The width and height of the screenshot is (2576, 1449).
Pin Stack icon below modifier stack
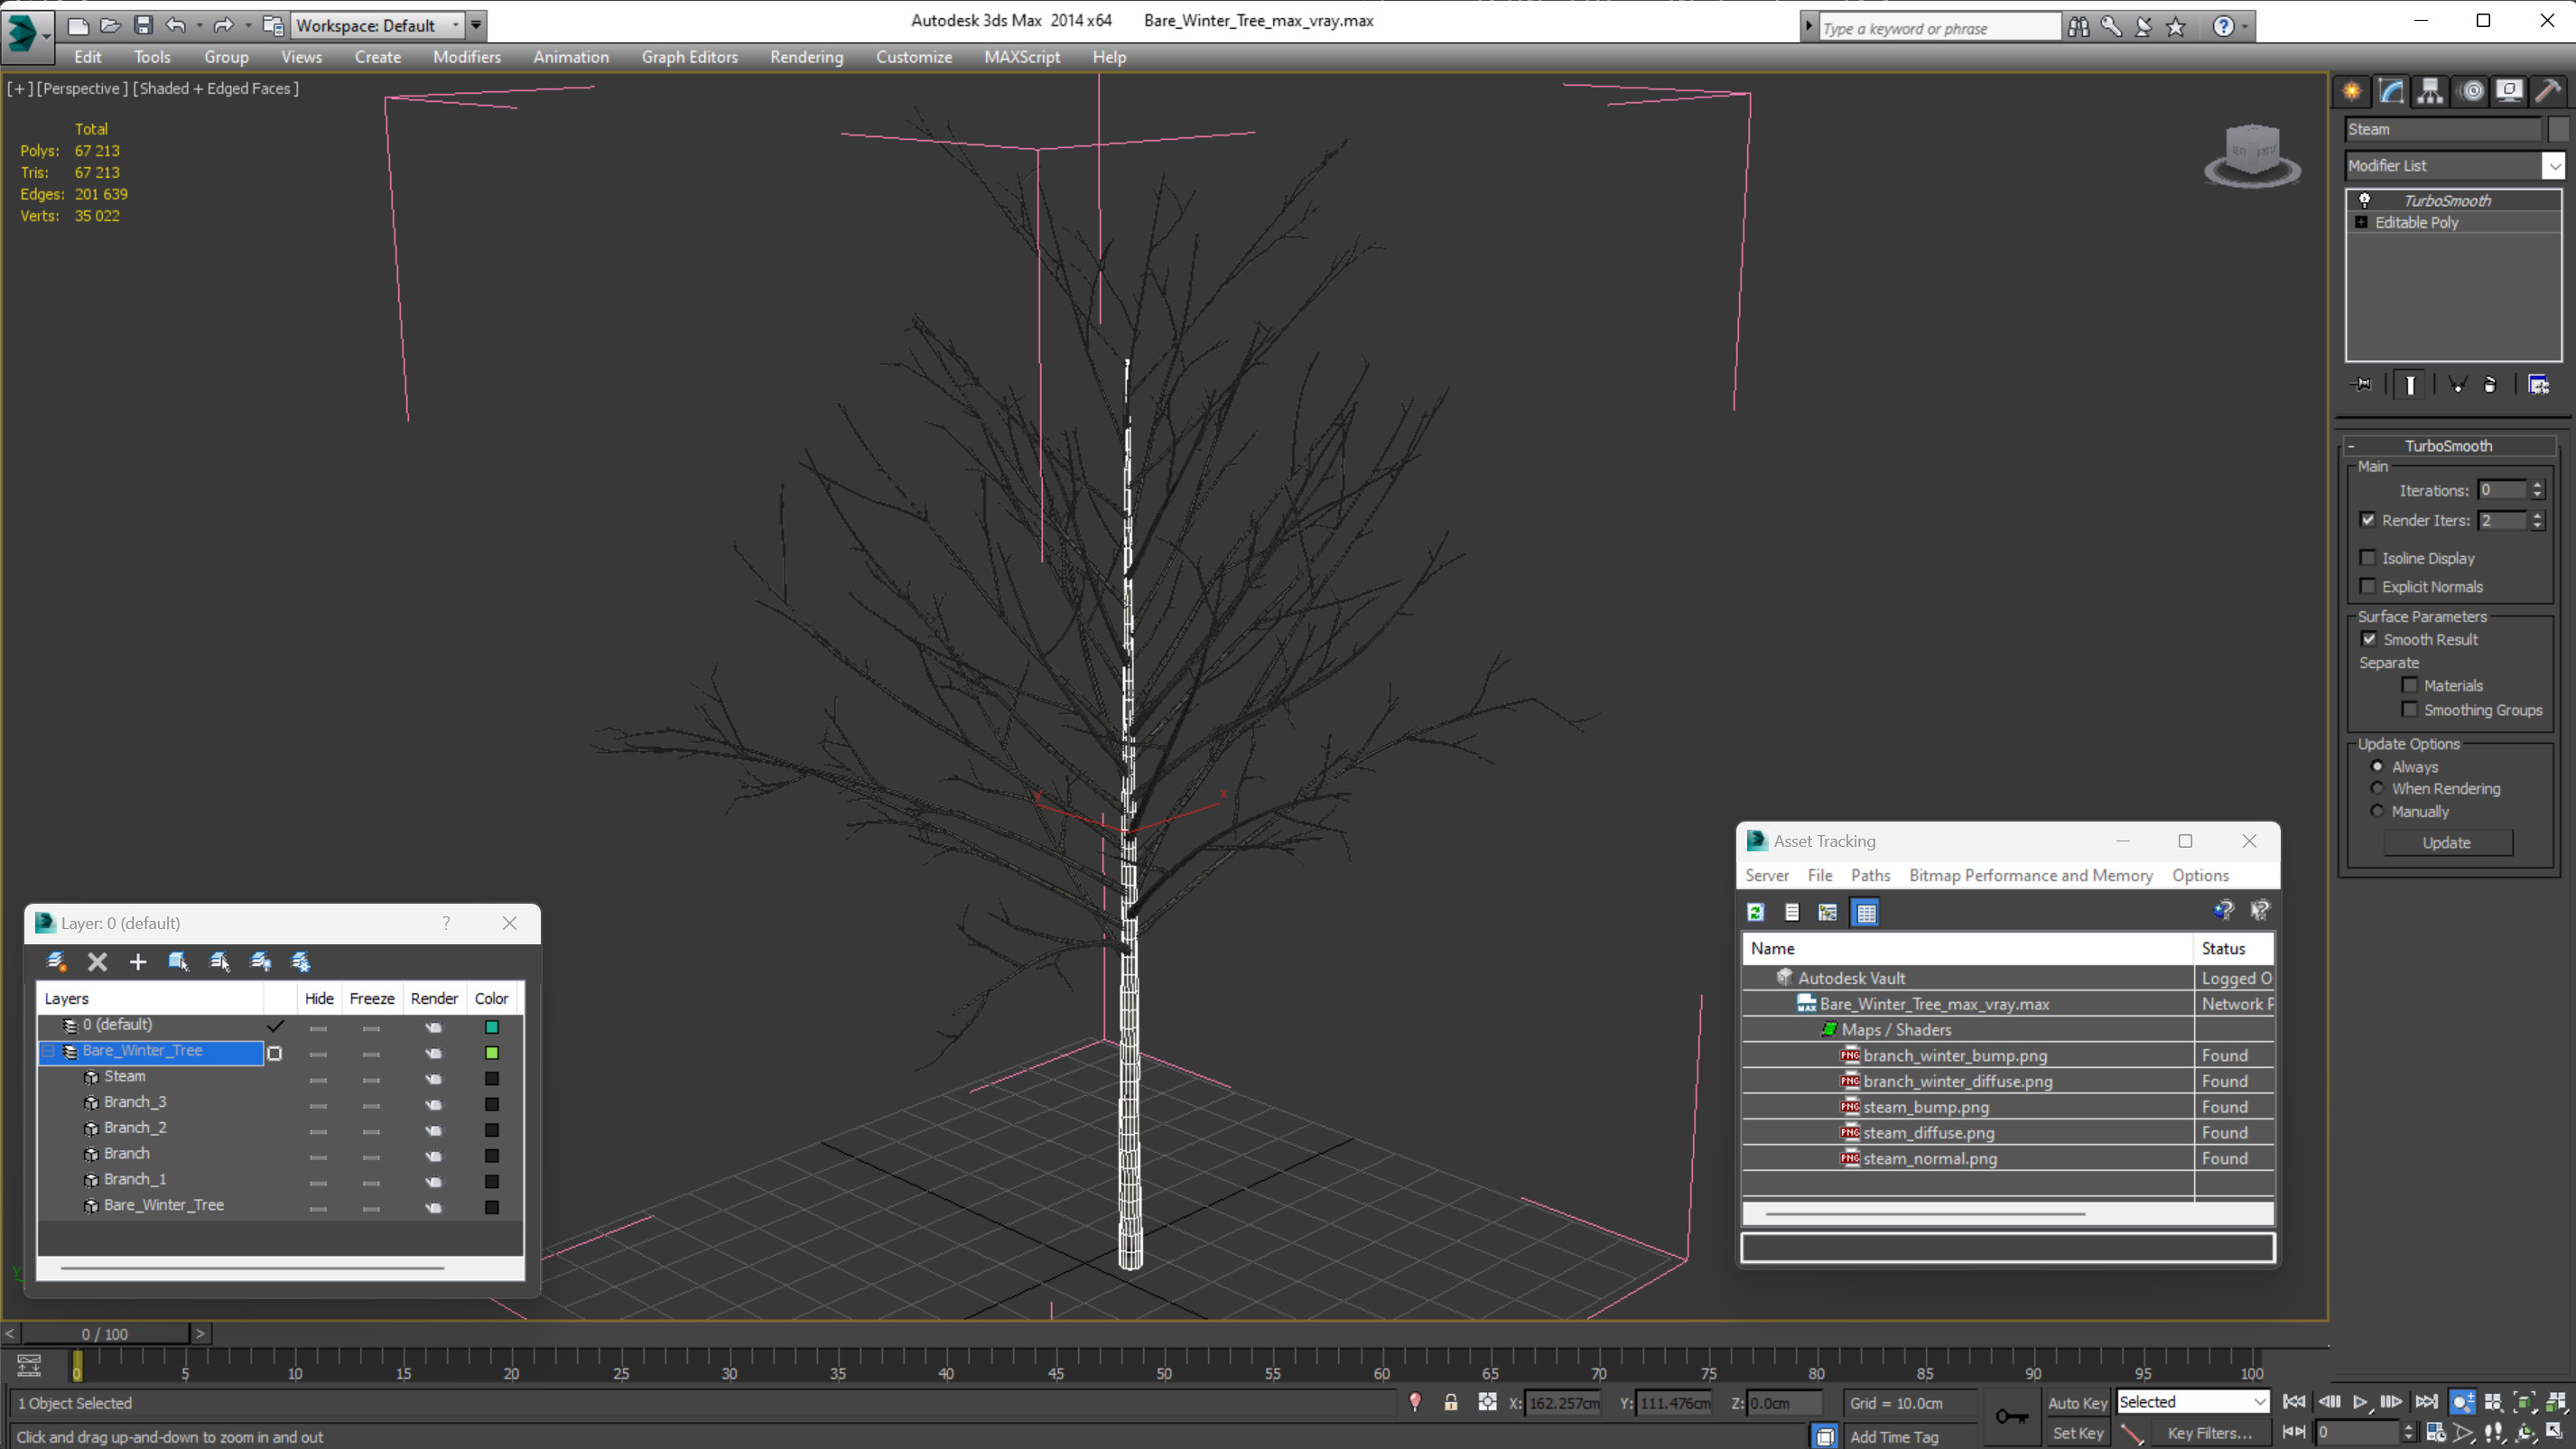(2362, 385)
